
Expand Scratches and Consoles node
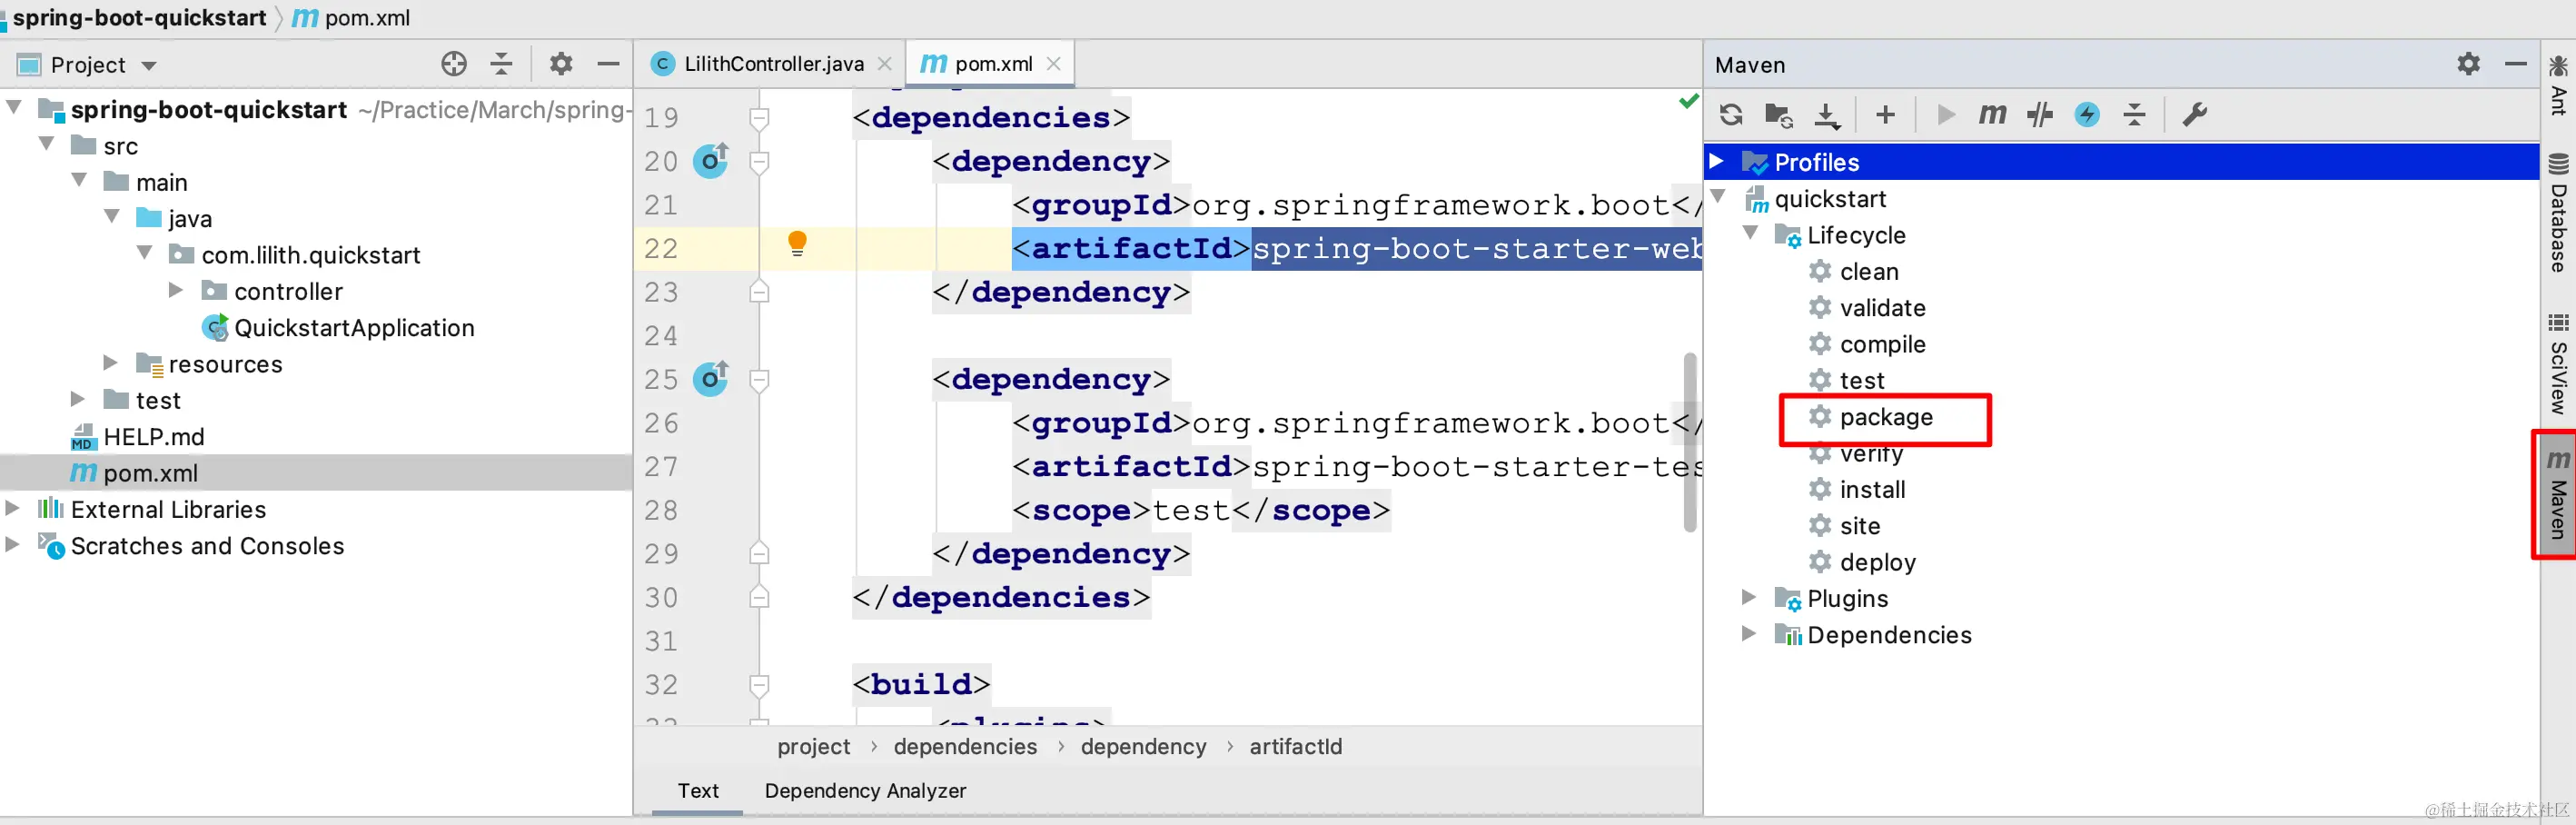coord(13,544)
